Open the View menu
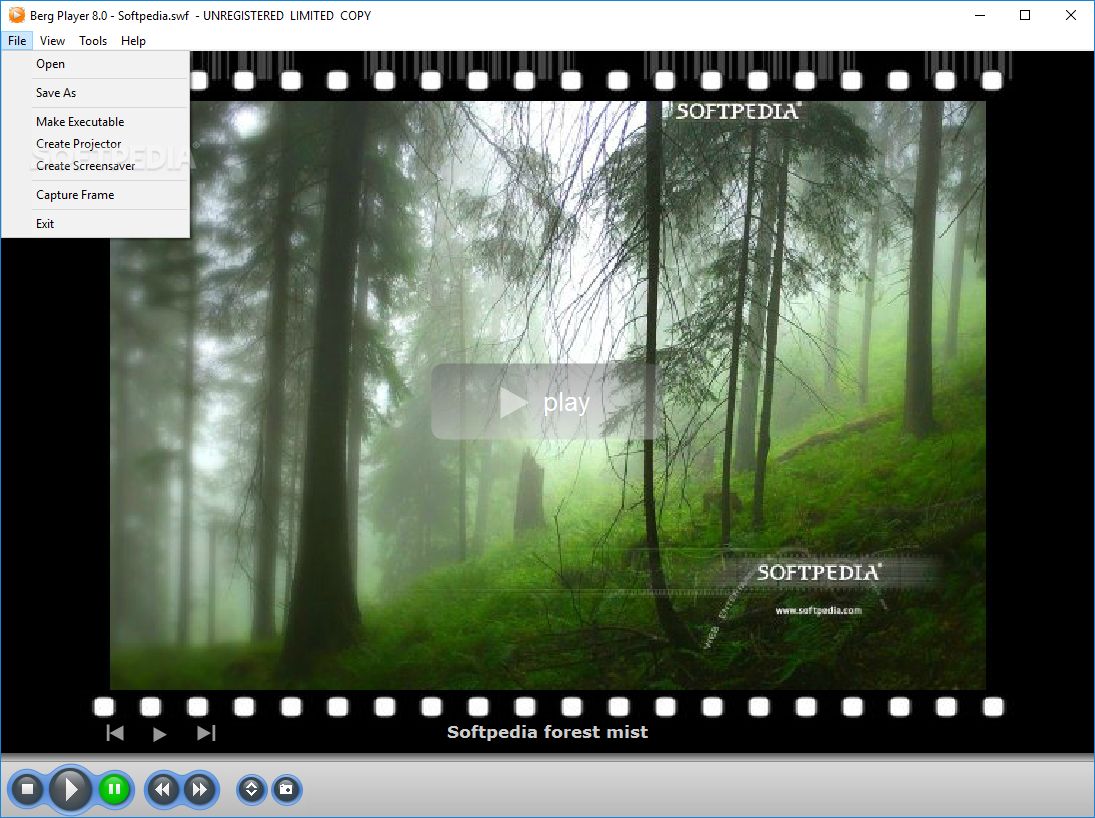 pos(52,41)
